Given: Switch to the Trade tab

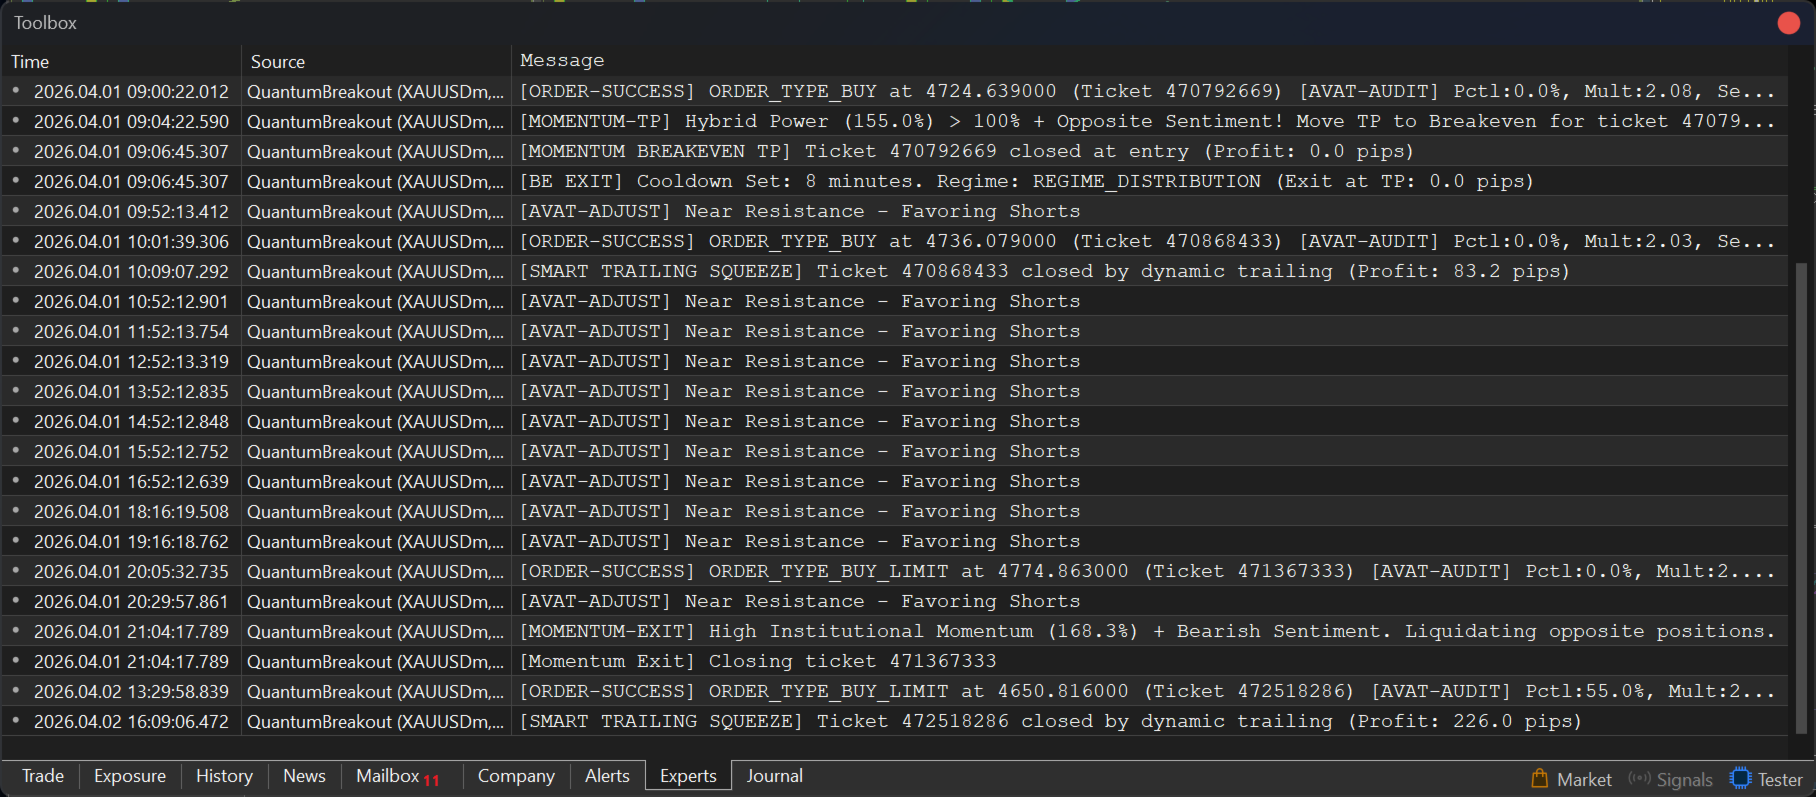Looking at the screenshot, I should coord(43,776).
